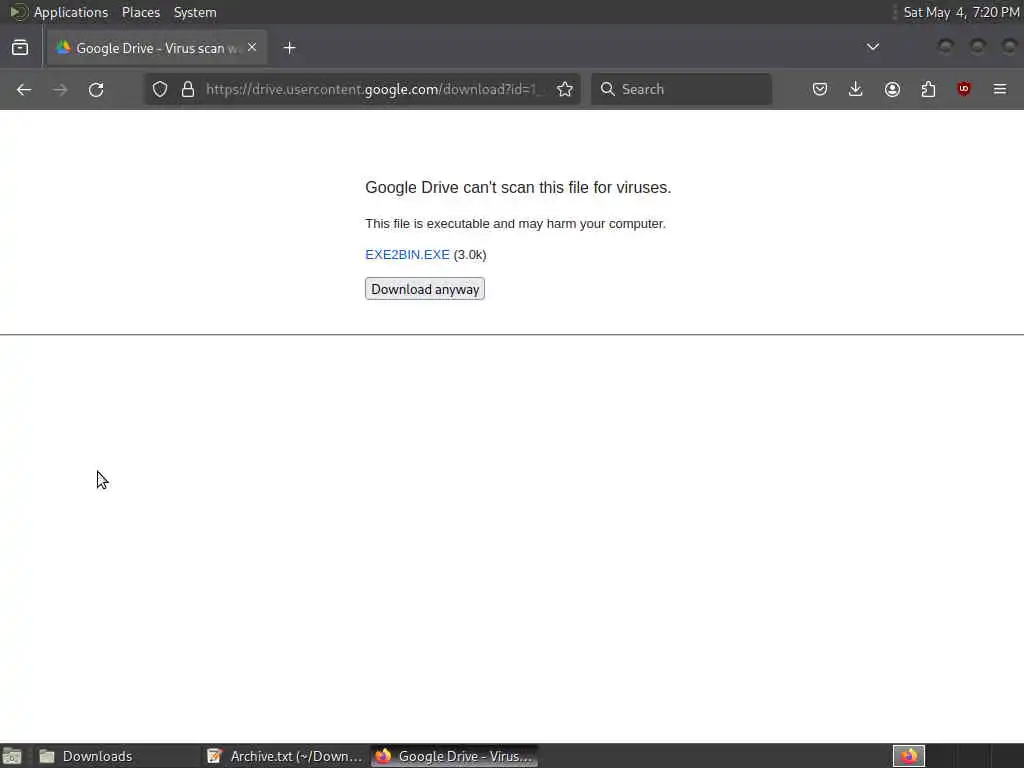
Task: Open Firefox account menu
Action: 892,89
